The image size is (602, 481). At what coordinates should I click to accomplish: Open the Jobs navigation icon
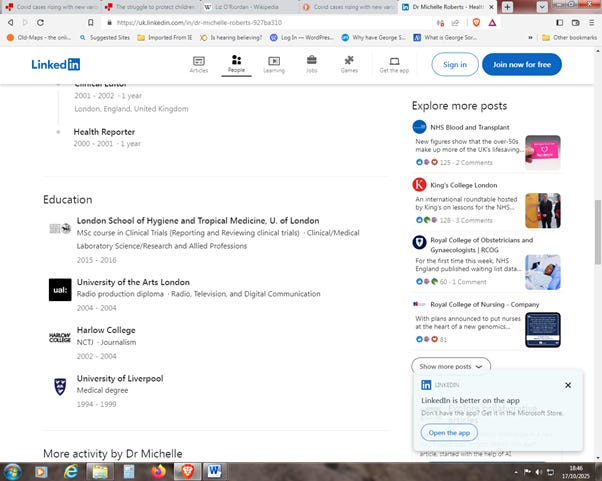click(x=311, y=64)
